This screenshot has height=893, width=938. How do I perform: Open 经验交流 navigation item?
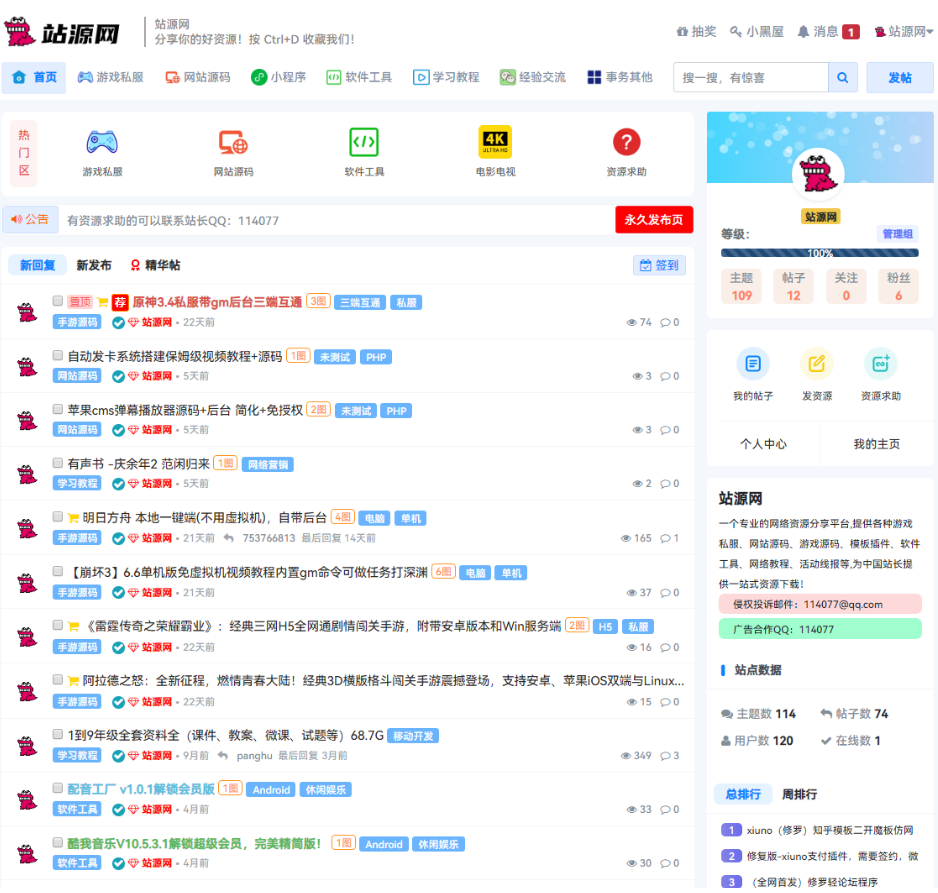click(x=533, y=77)
